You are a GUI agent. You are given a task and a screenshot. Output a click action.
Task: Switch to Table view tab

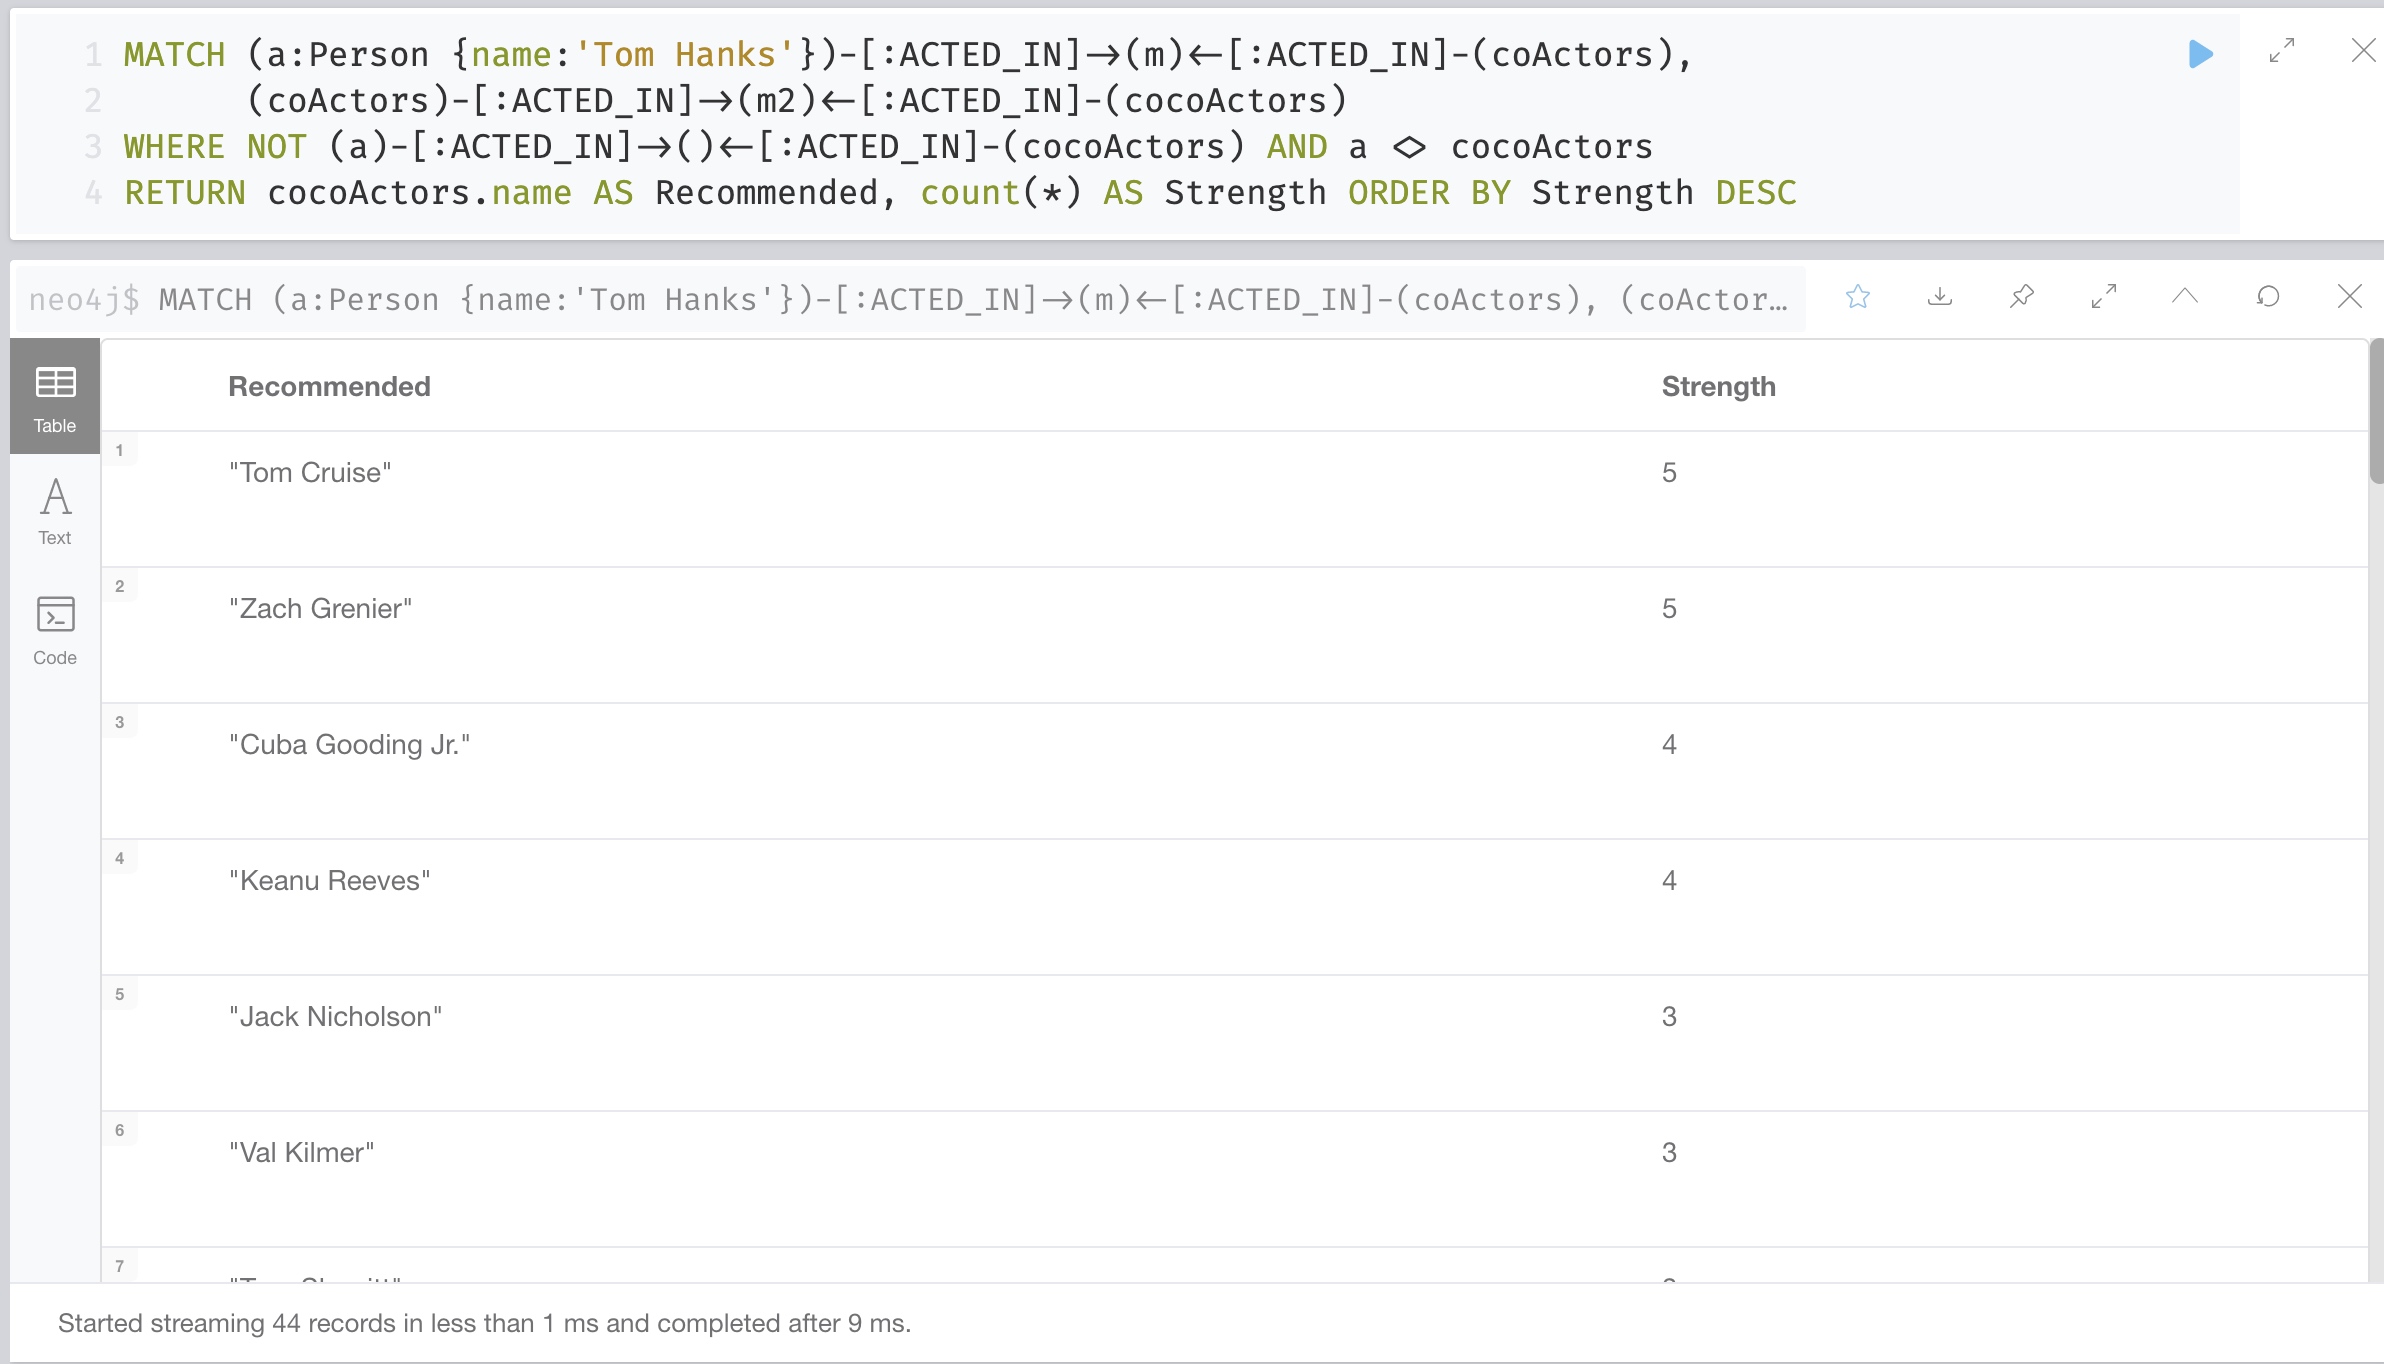[x=55, y=398]
